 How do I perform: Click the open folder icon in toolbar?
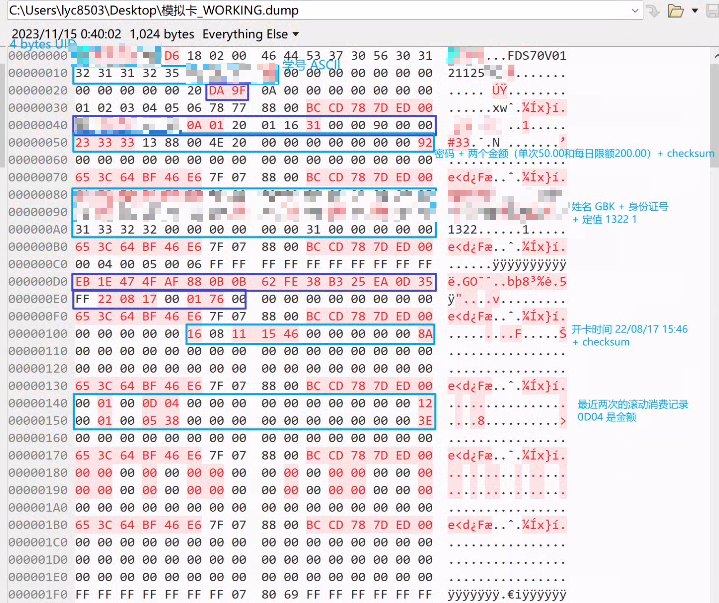[675, 11]
